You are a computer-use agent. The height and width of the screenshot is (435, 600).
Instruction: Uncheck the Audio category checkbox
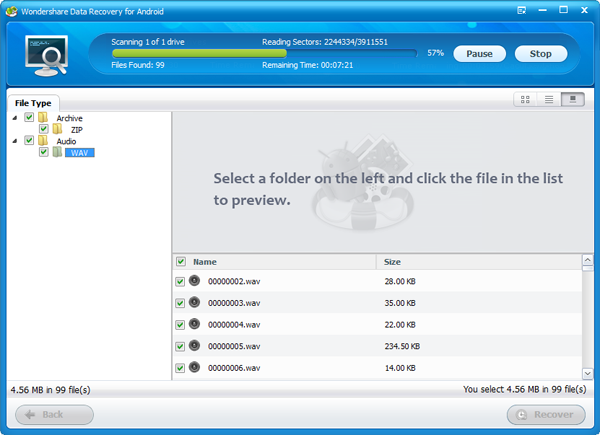(x=29, y=140)
